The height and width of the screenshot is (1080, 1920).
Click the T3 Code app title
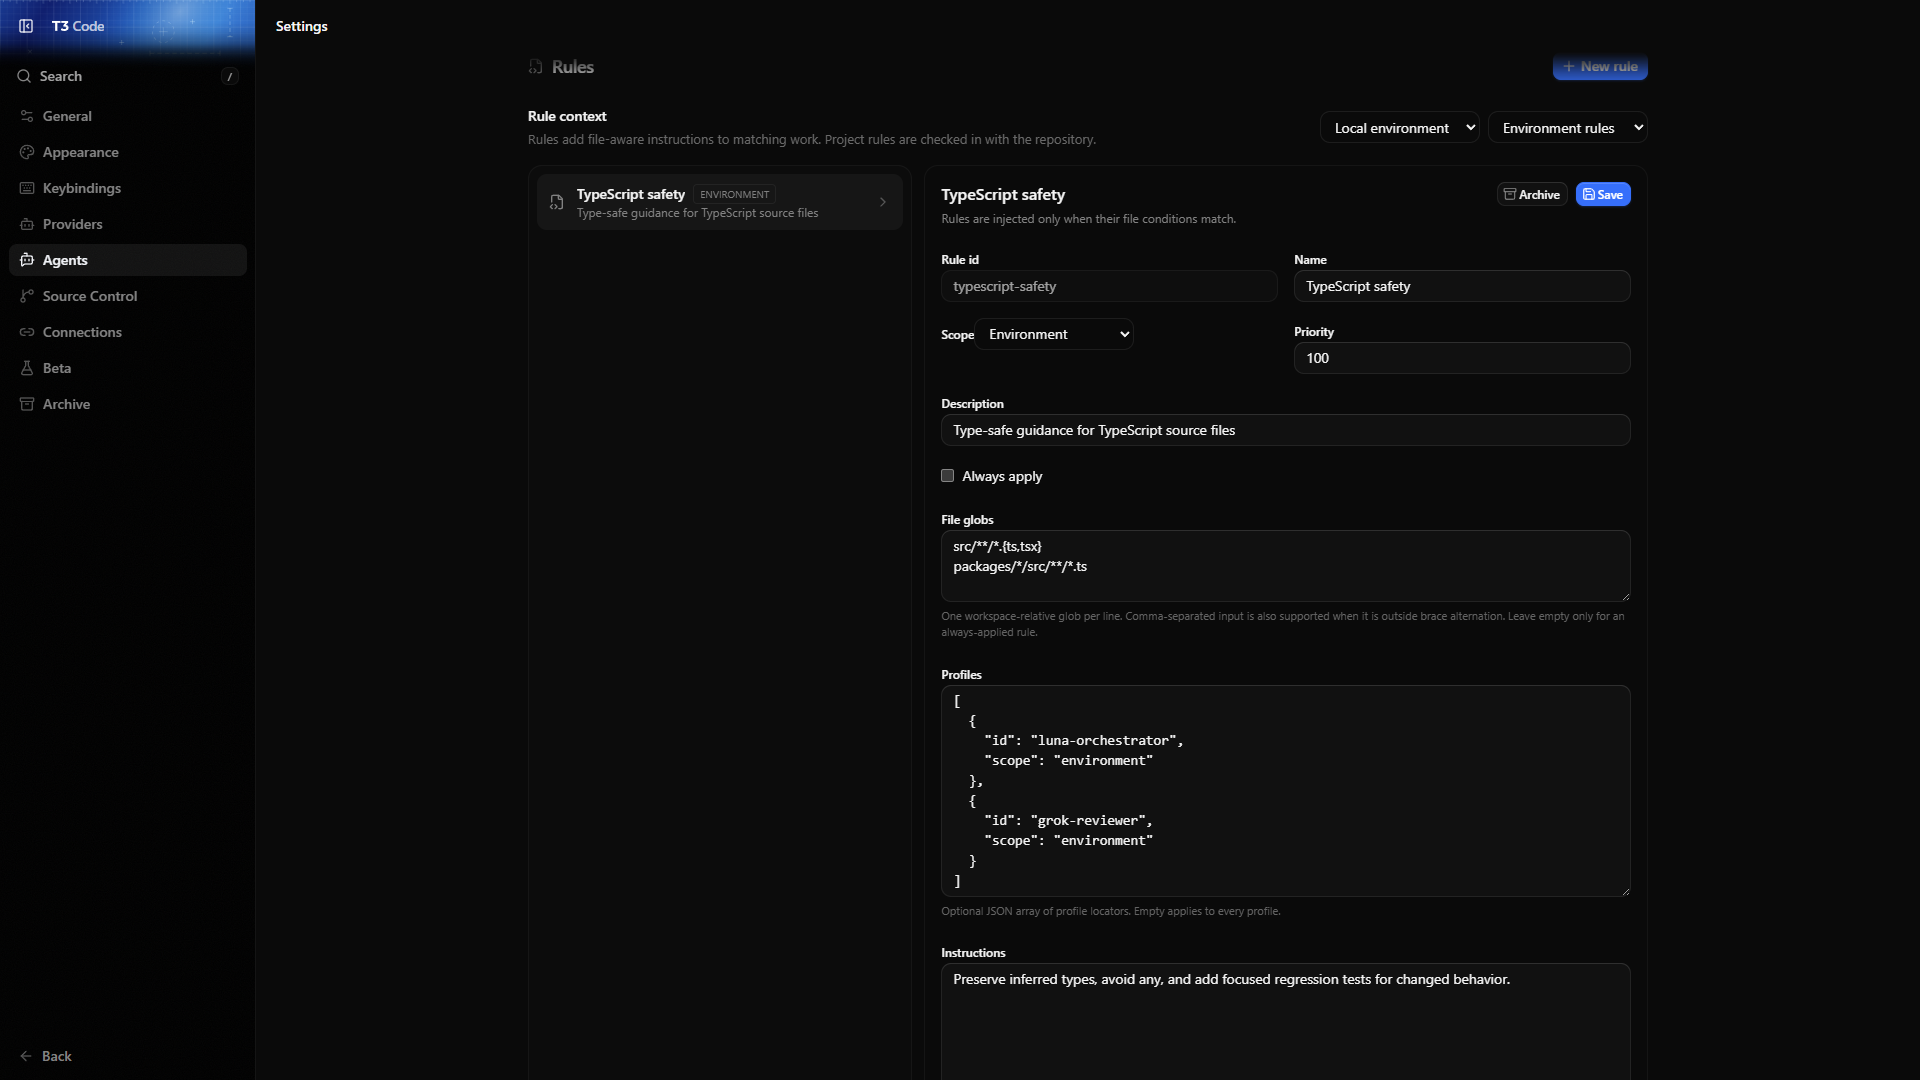[x=78, y=26]
